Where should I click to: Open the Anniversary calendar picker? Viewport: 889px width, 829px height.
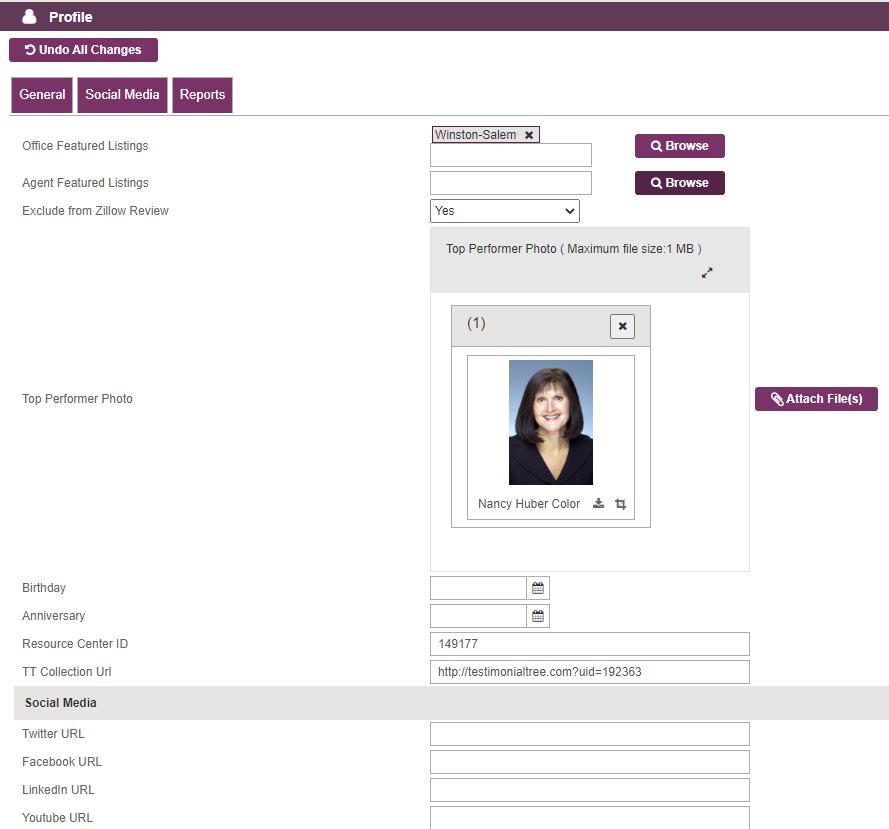(x=537, y=616)
